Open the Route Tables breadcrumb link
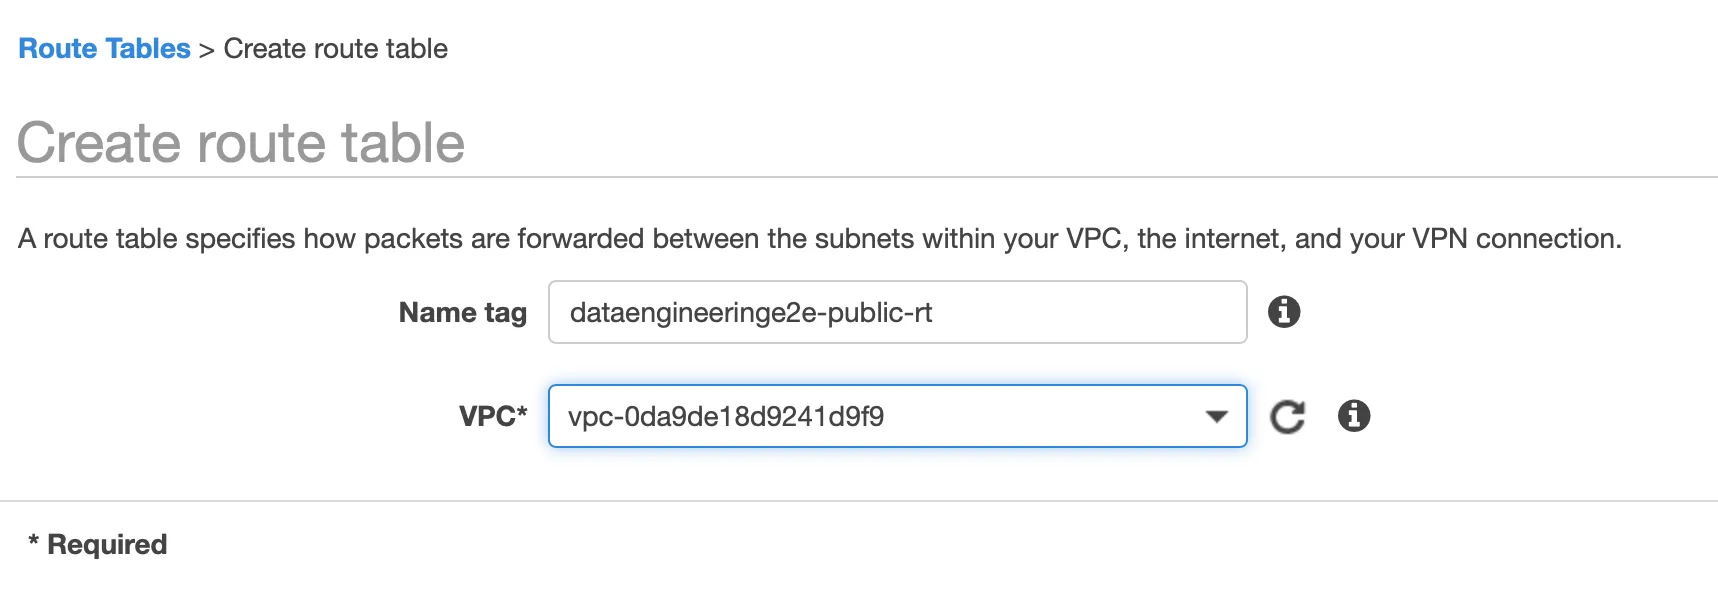The width and height of the screenshot is (1718, 602). tap(104, 48)
